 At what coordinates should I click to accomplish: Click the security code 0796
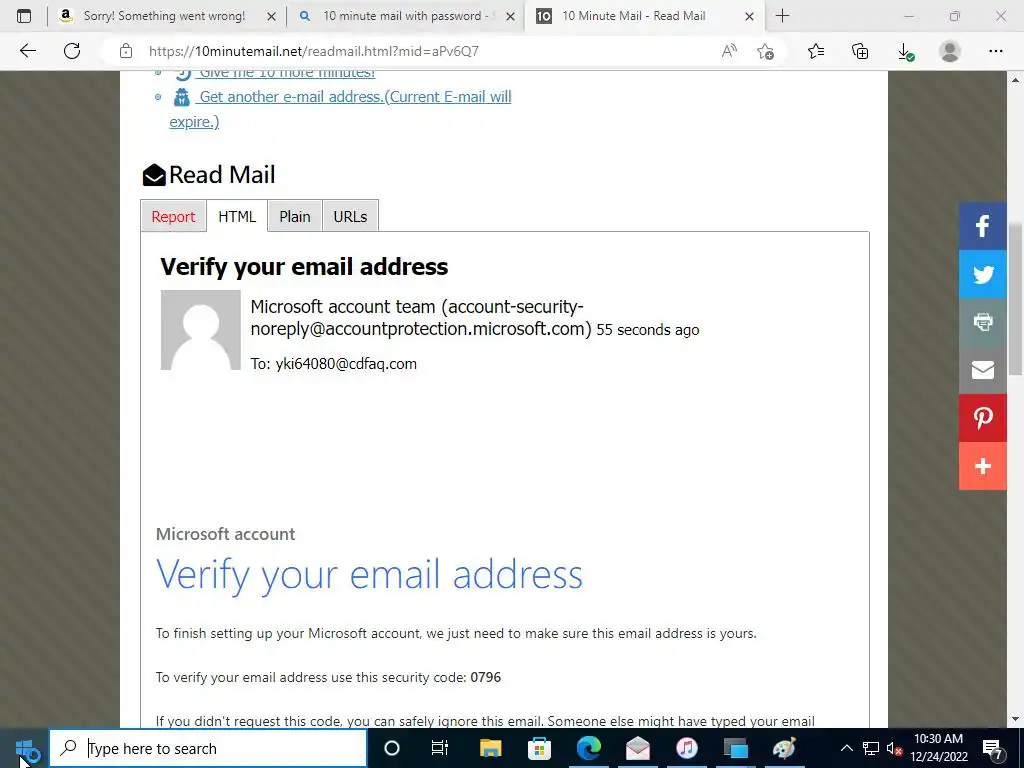click(x=485, y=677)
